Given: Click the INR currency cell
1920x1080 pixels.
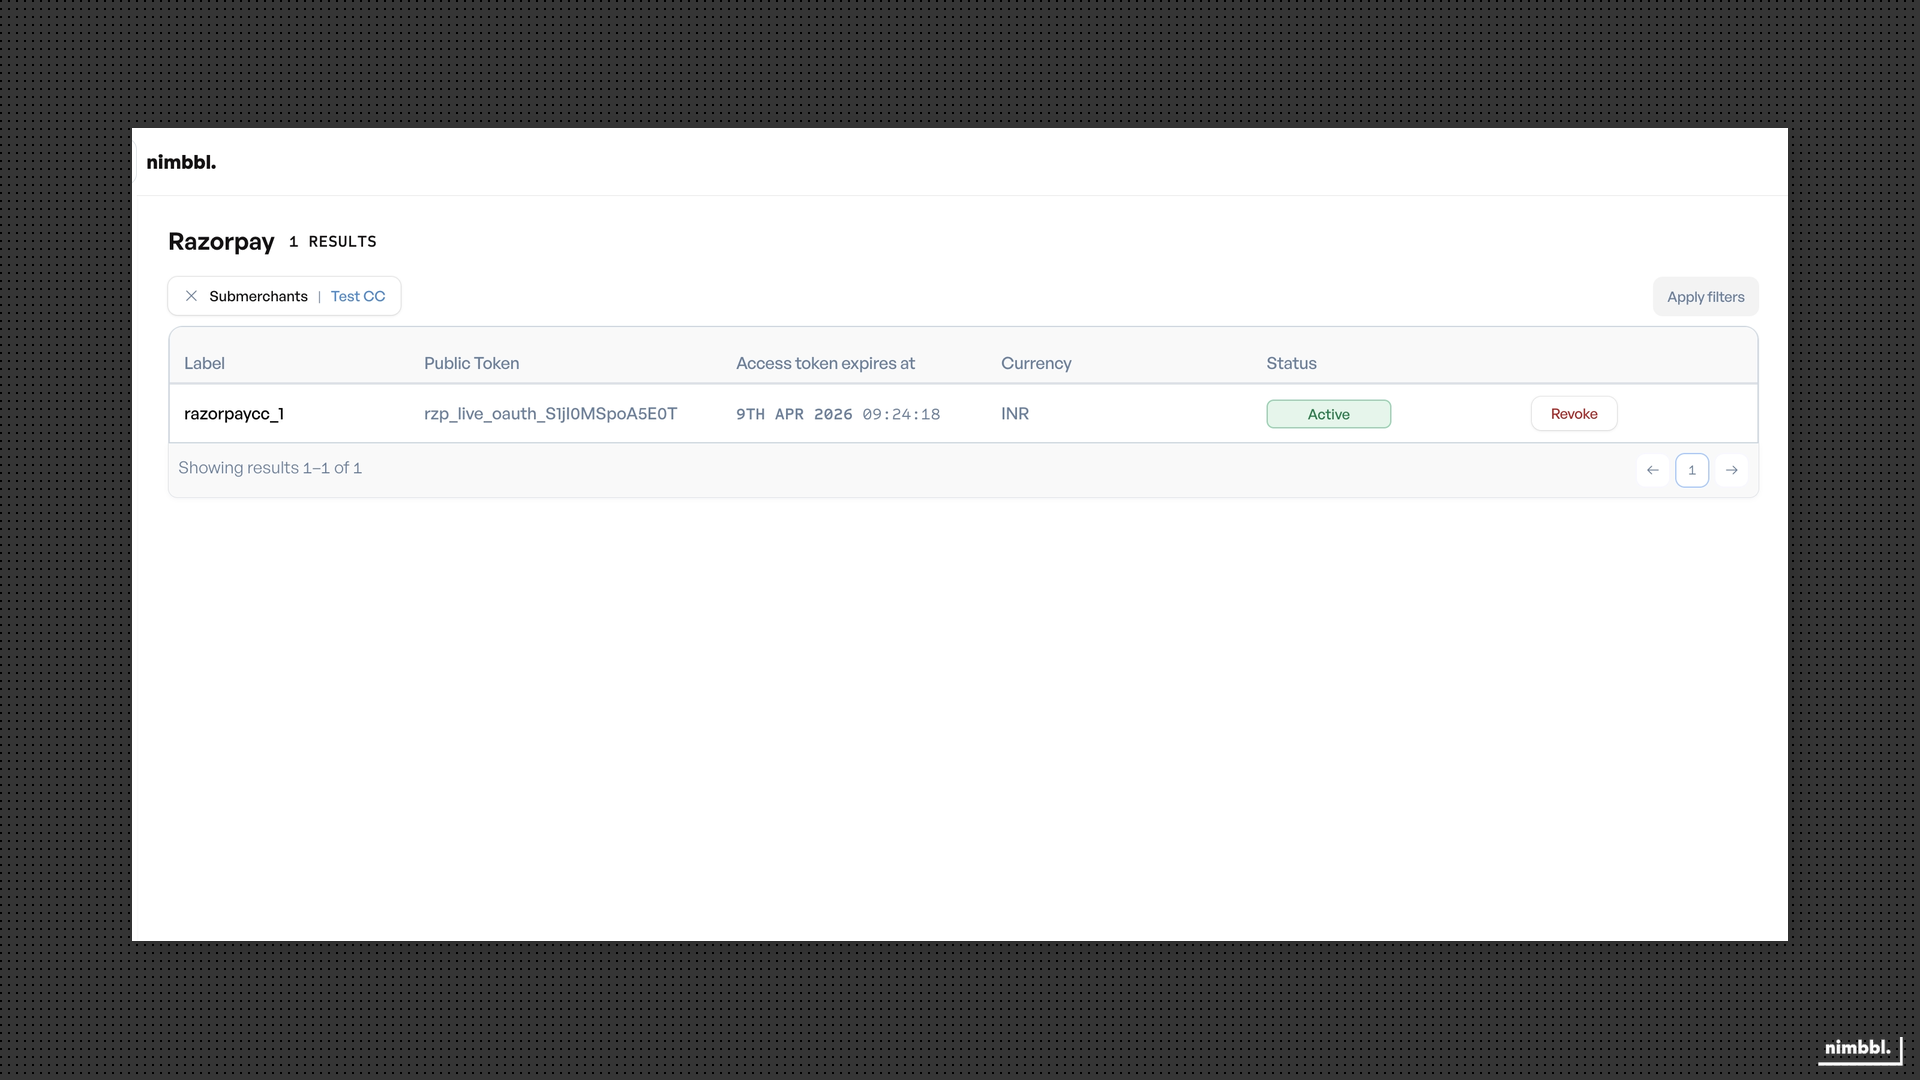Looking at the screenshot, I should 1014,414.
